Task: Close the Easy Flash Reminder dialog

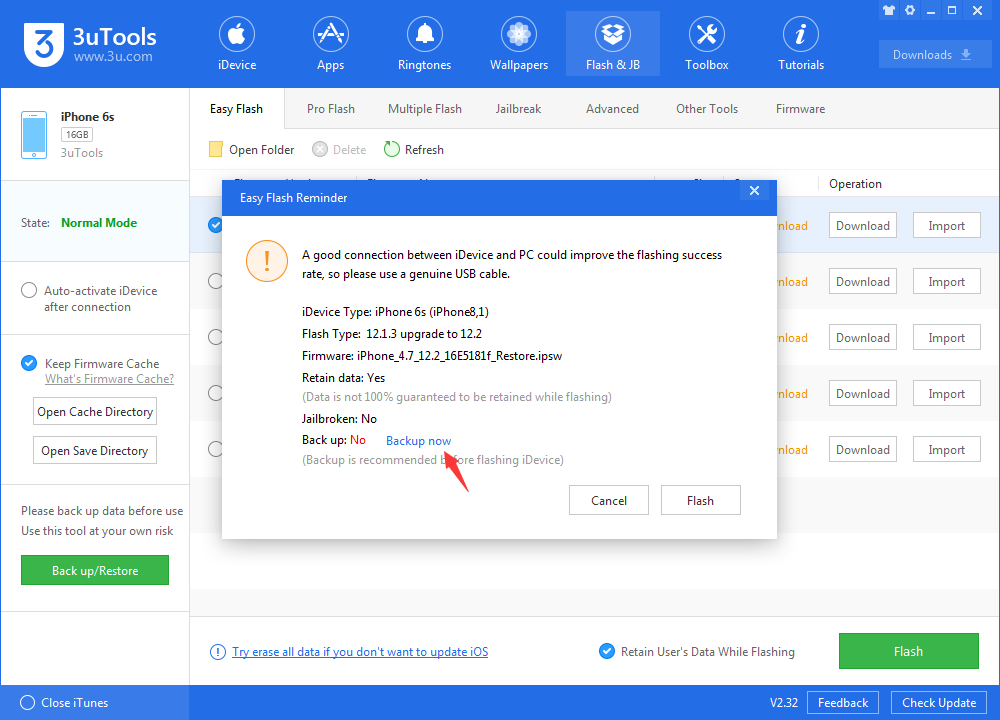Action: [x=754, y=191]
